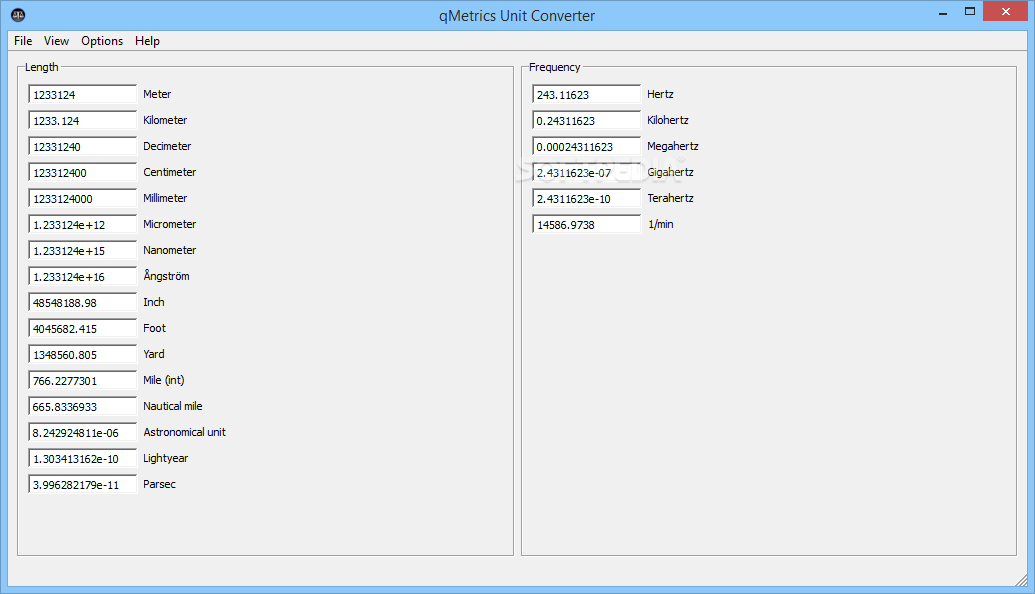
Task: Click the Yard input field
Action: pos(83,354)
